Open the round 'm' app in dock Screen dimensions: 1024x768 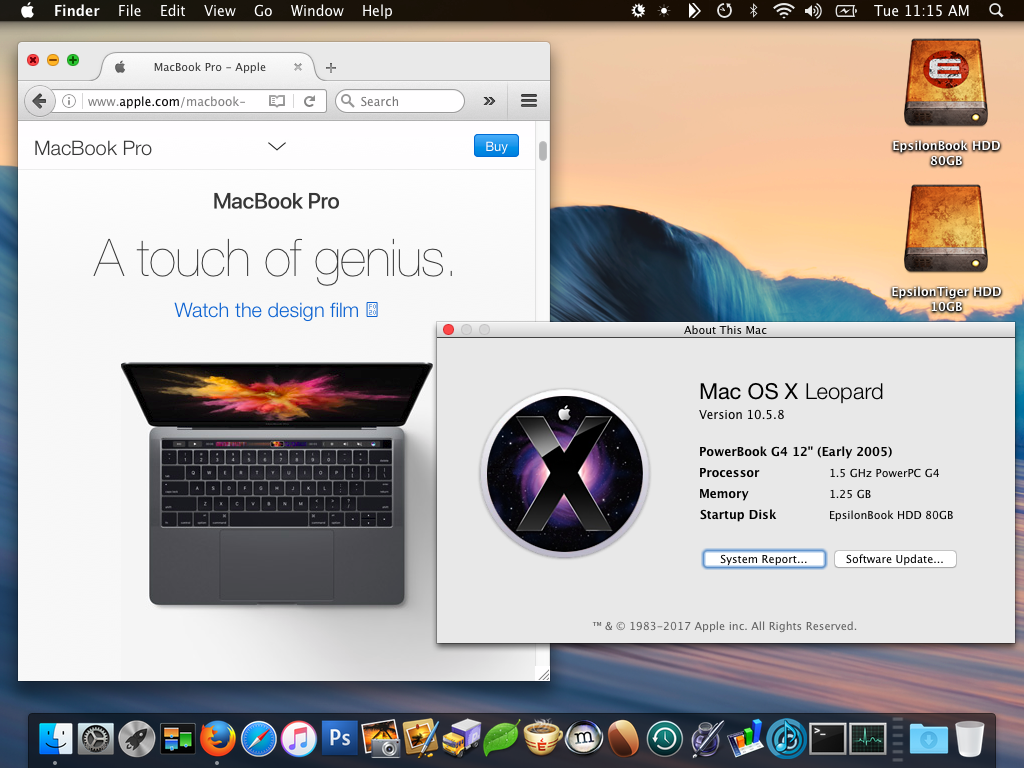pos(583,739)
